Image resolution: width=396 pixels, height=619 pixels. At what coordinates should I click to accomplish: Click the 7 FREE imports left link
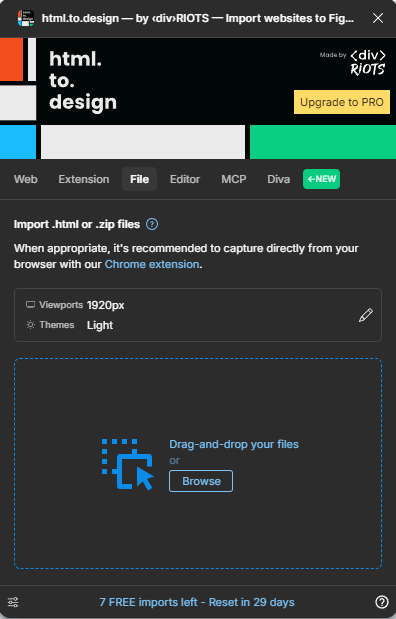pyautogui.click(x=197, y=602)
